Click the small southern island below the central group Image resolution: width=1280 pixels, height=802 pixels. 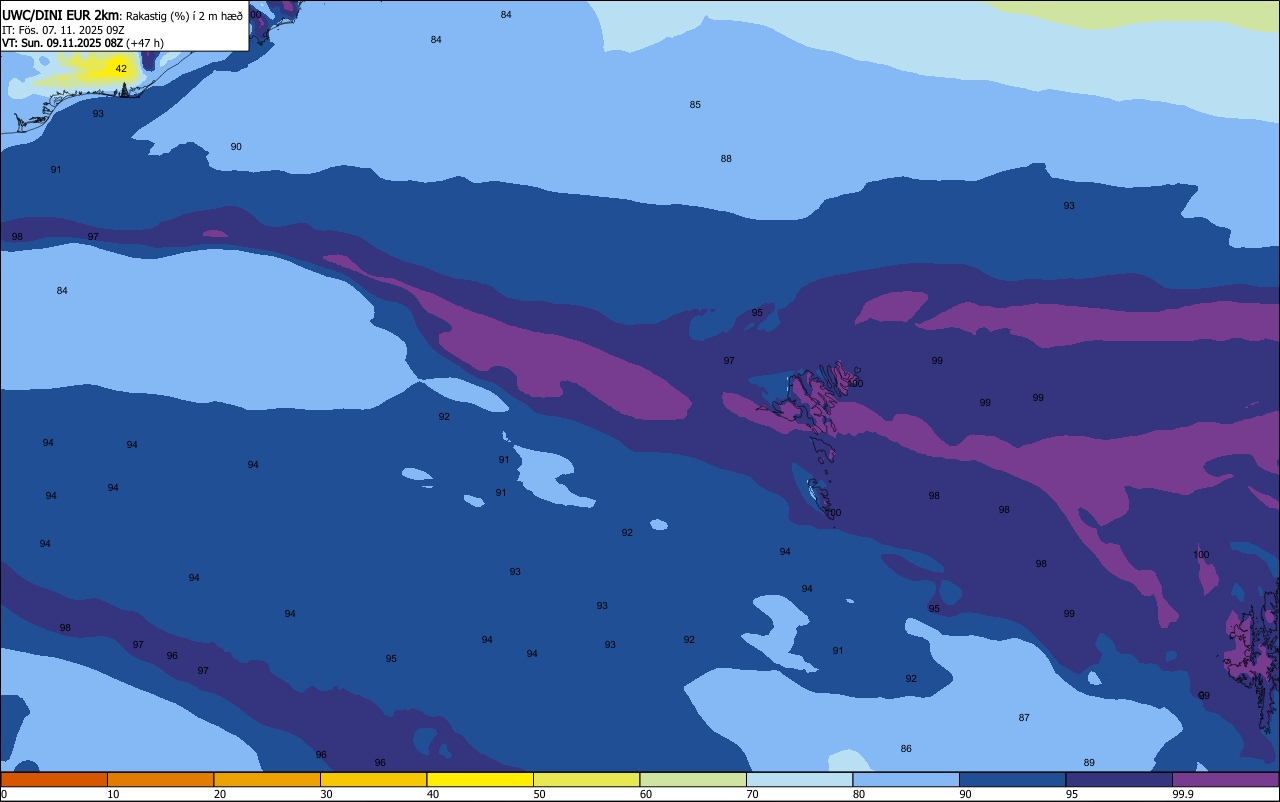click(x=819, y=496)
